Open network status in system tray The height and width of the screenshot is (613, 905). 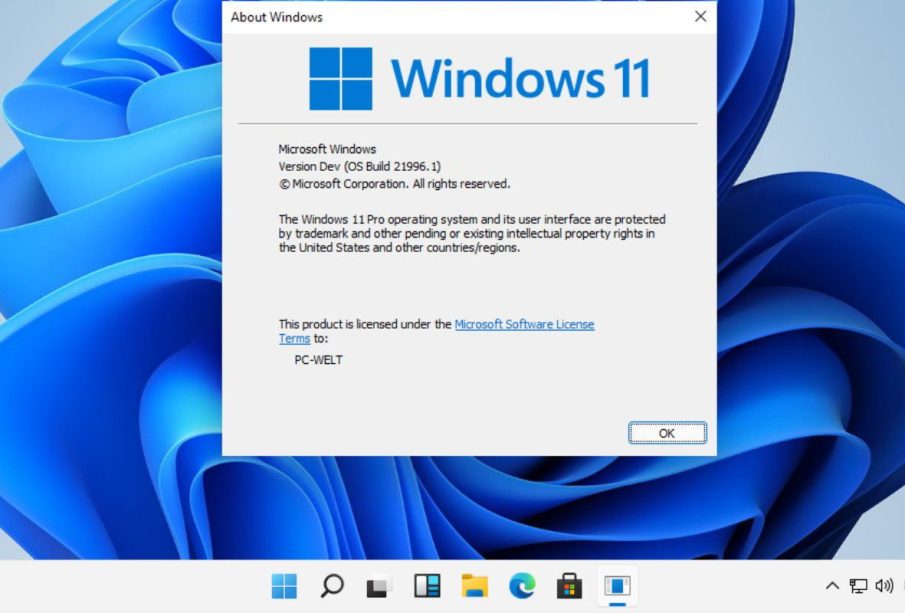[x=858, y=586]
